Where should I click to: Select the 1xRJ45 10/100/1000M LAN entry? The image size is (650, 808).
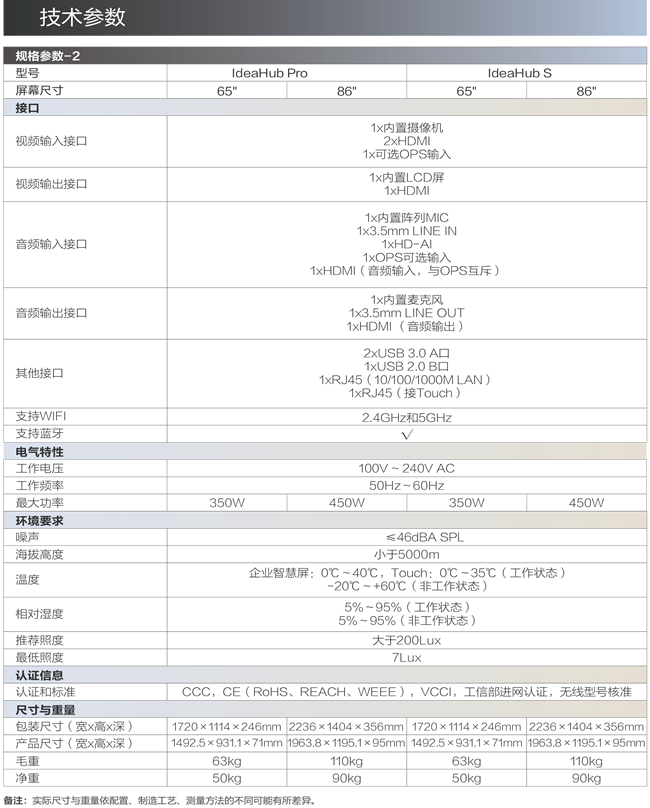[405, 380]
